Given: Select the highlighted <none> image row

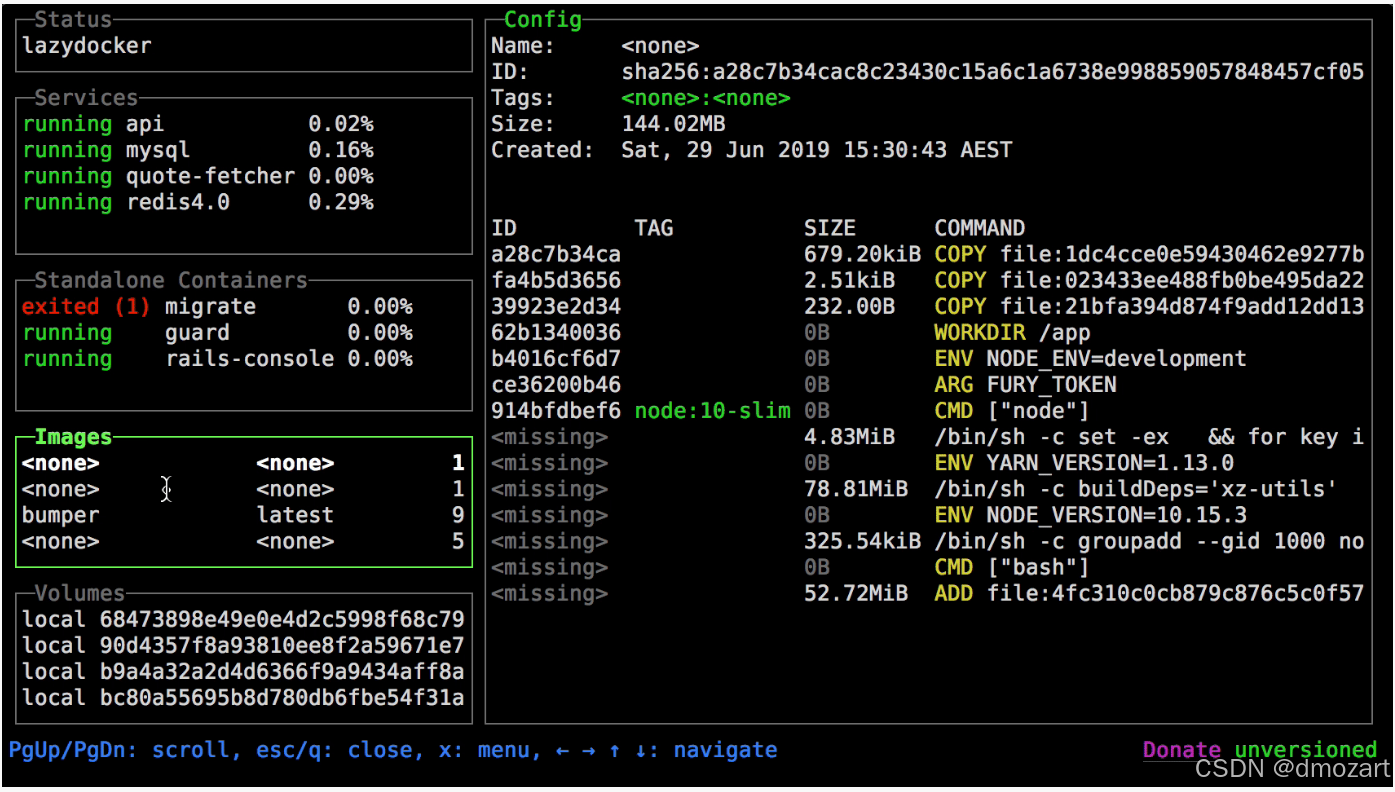Looking at the screenshot, I should click(x=243, y=463).
